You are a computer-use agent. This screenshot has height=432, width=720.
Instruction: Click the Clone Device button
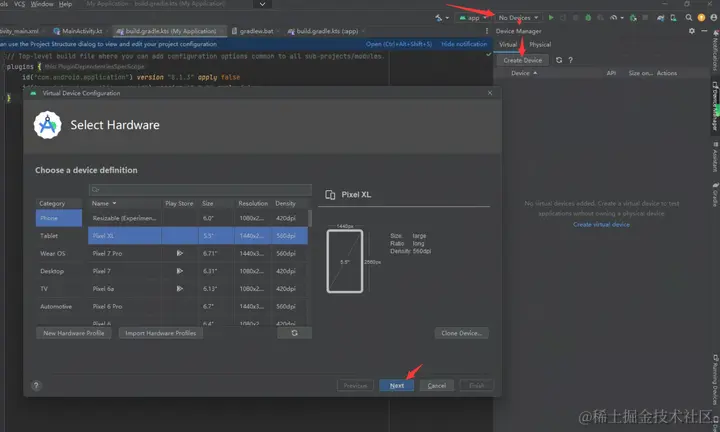click(461, 333)
